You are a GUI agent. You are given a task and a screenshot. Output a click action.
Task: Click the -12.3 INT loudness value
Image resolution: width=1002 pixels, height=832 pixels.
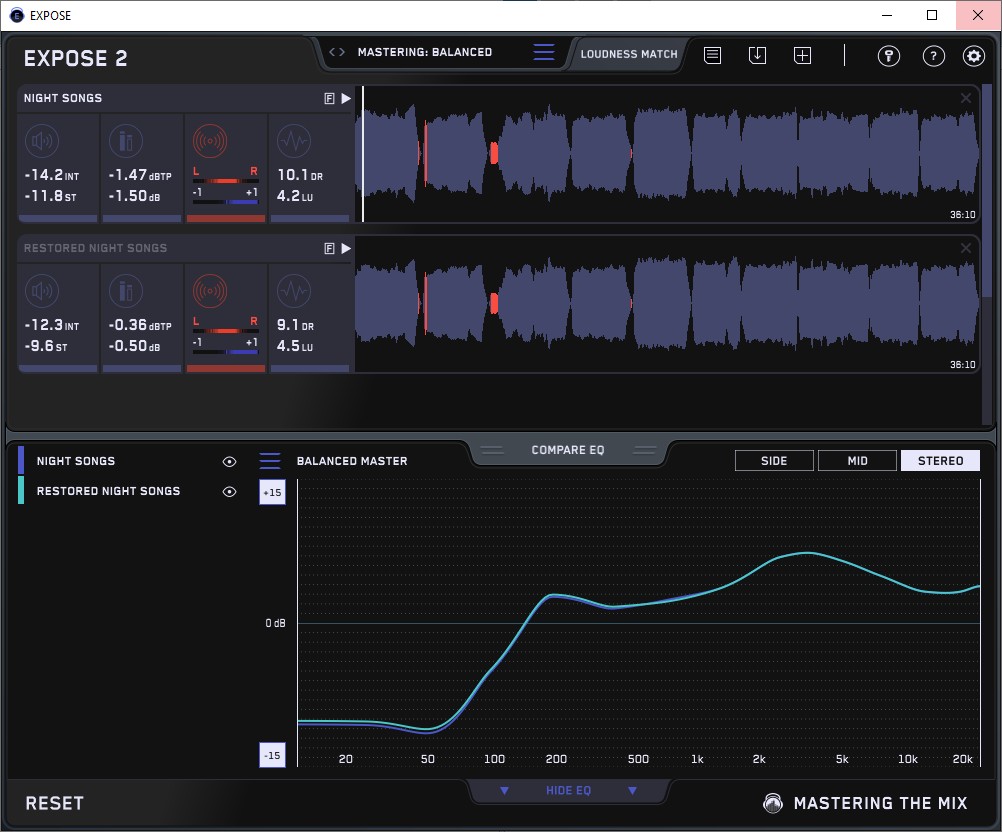coord(52,325)
